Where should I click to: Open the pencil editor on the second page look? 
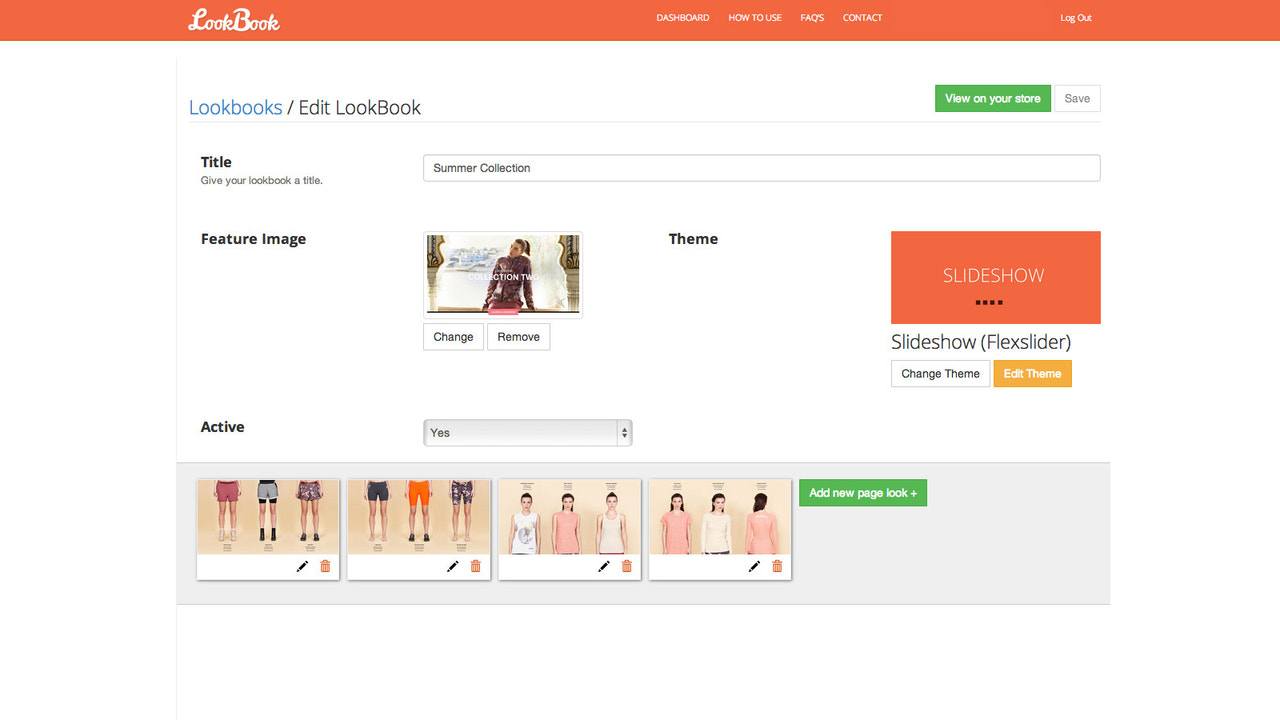click(452, 565)
